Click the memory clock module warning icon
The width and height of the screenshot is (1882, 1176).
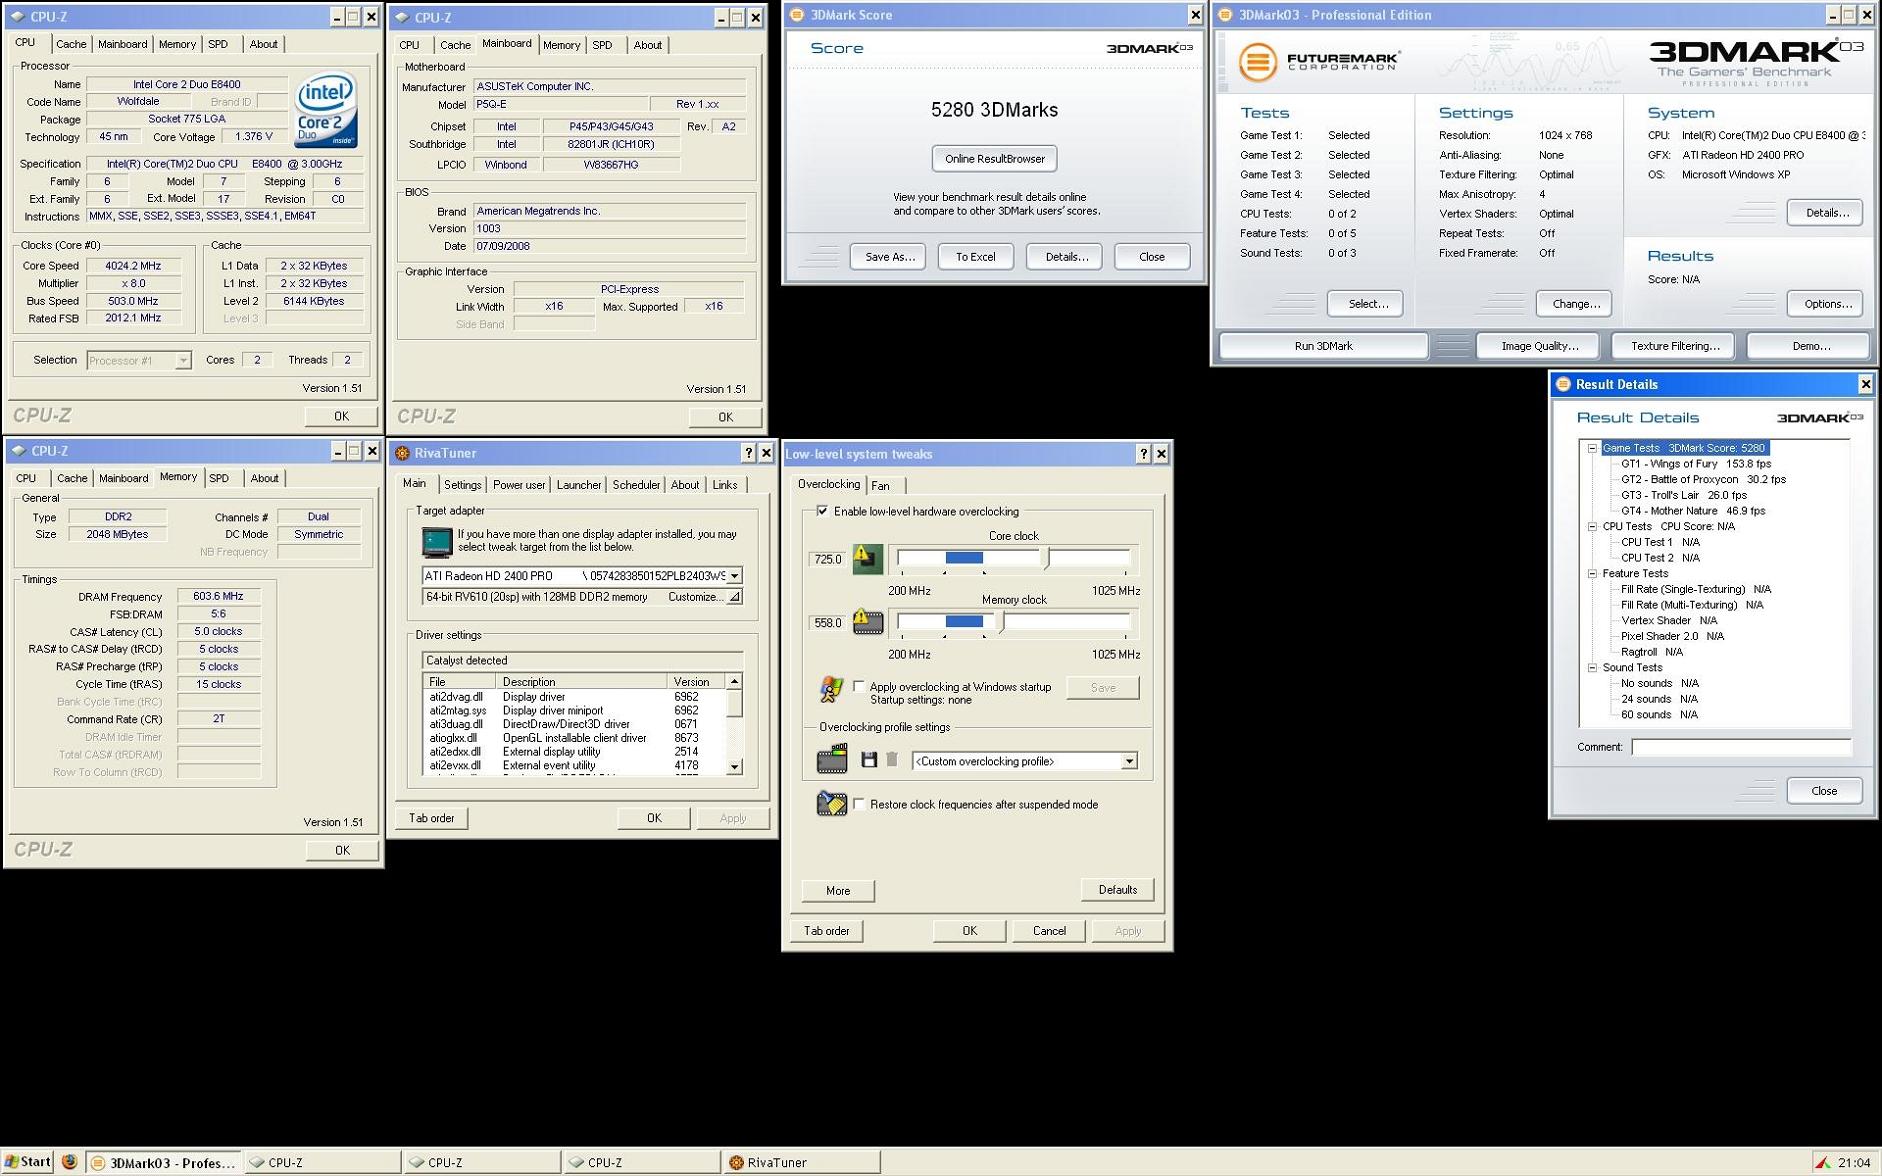(867, 621)
